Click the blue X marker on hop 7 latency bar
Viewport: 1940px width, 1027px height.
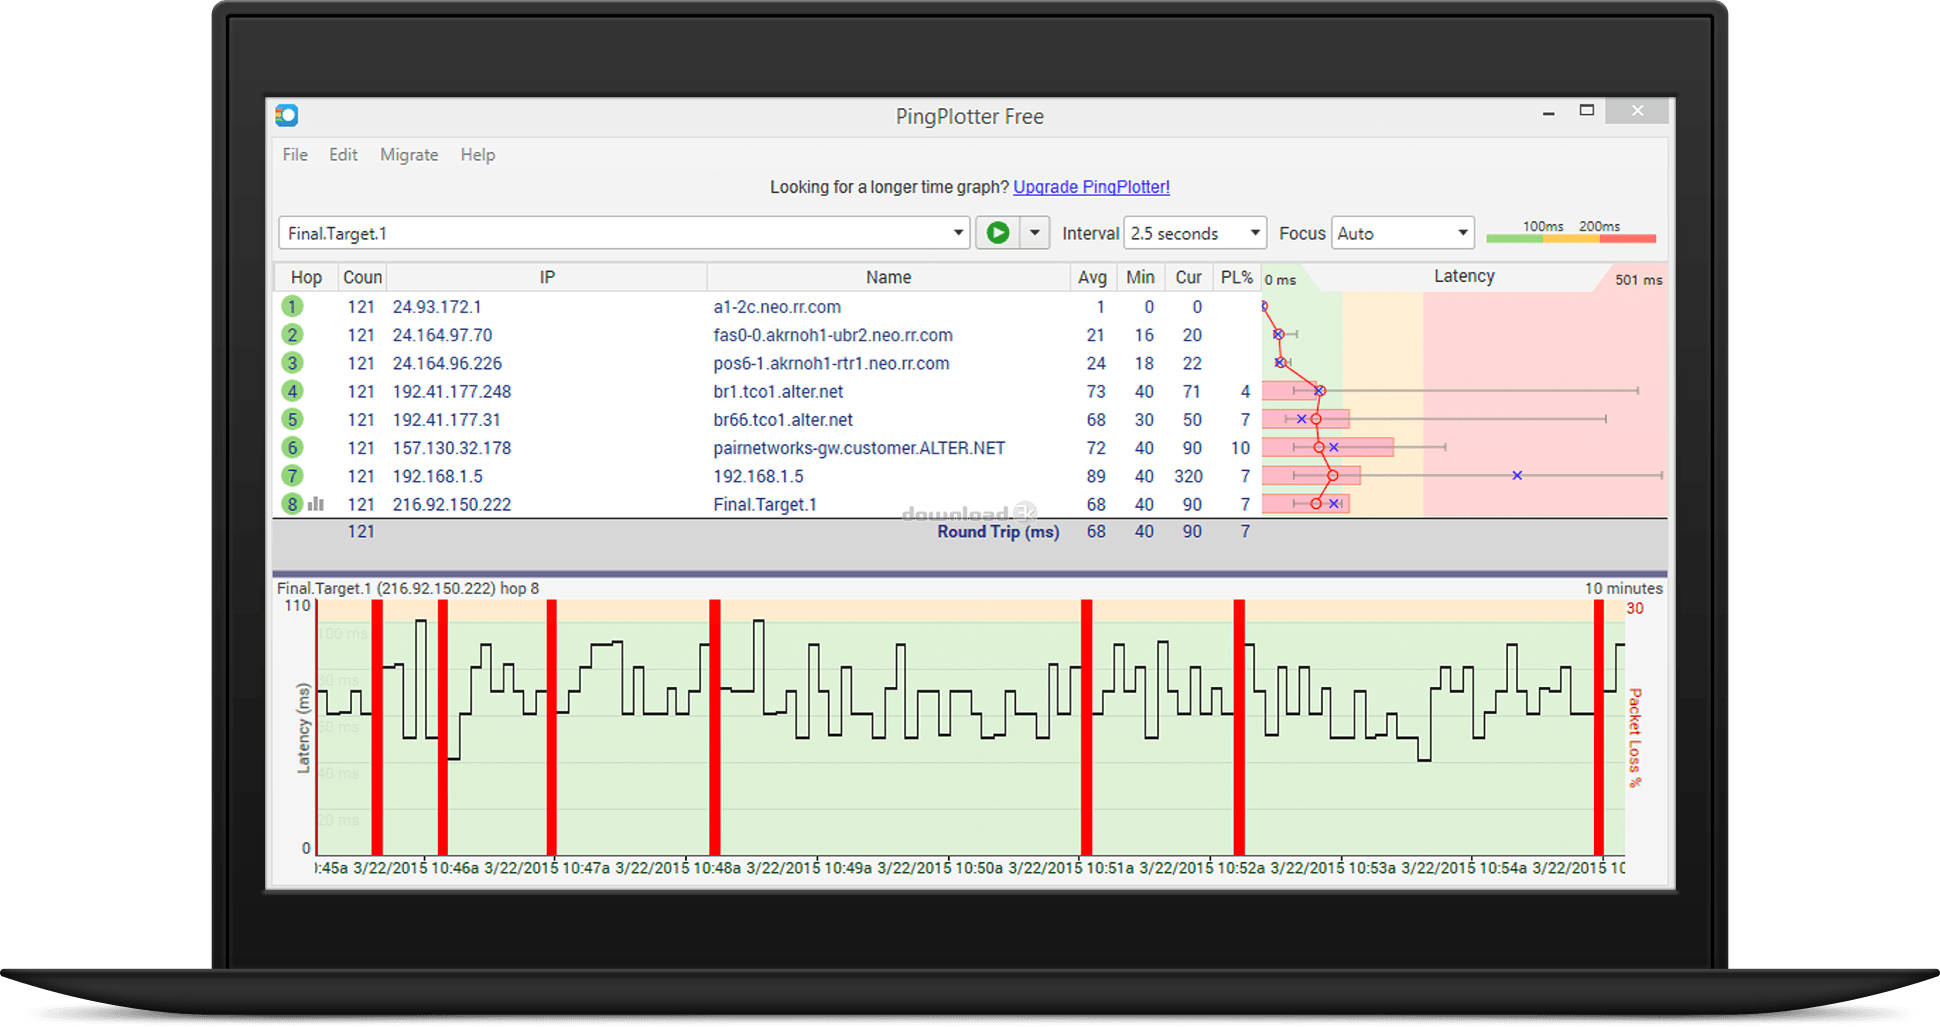(x=1517, y=475)
